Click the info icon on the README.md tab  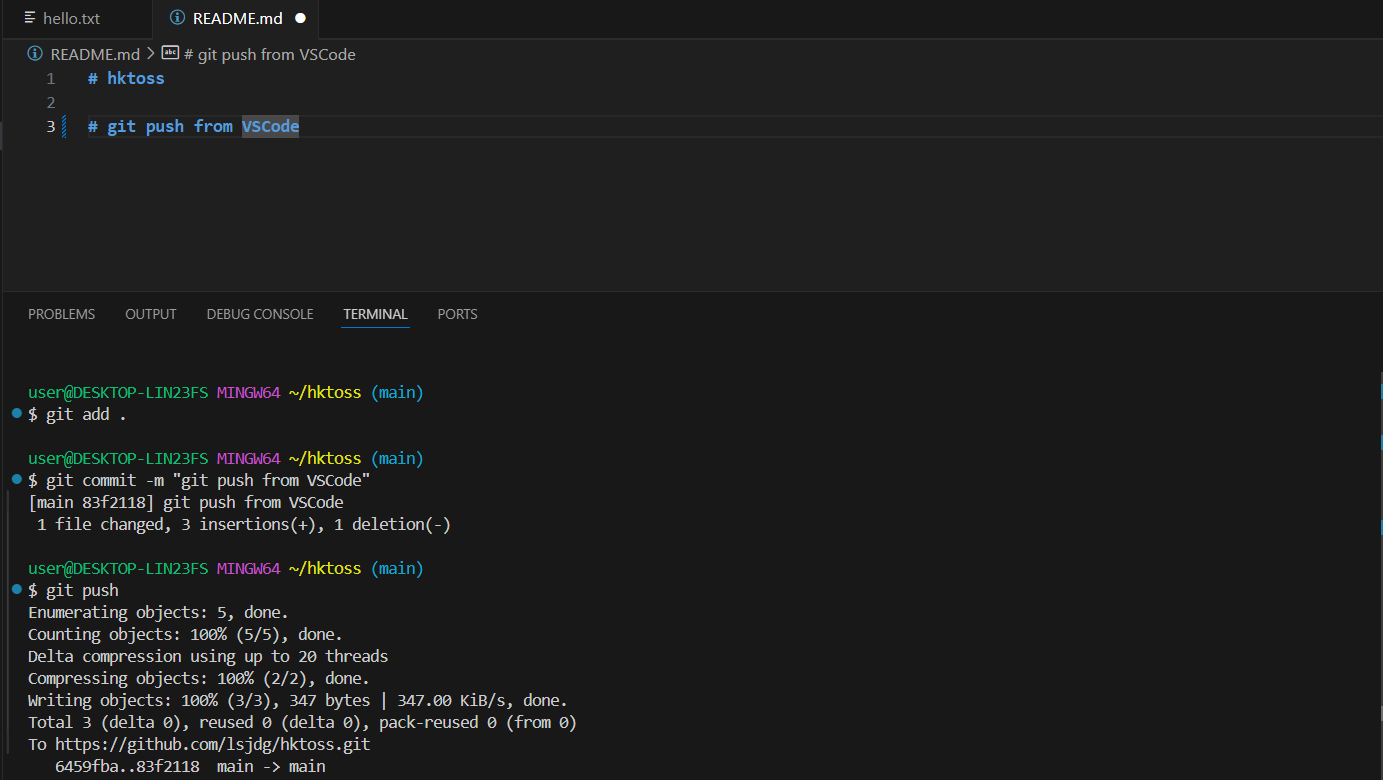(178, 18)
